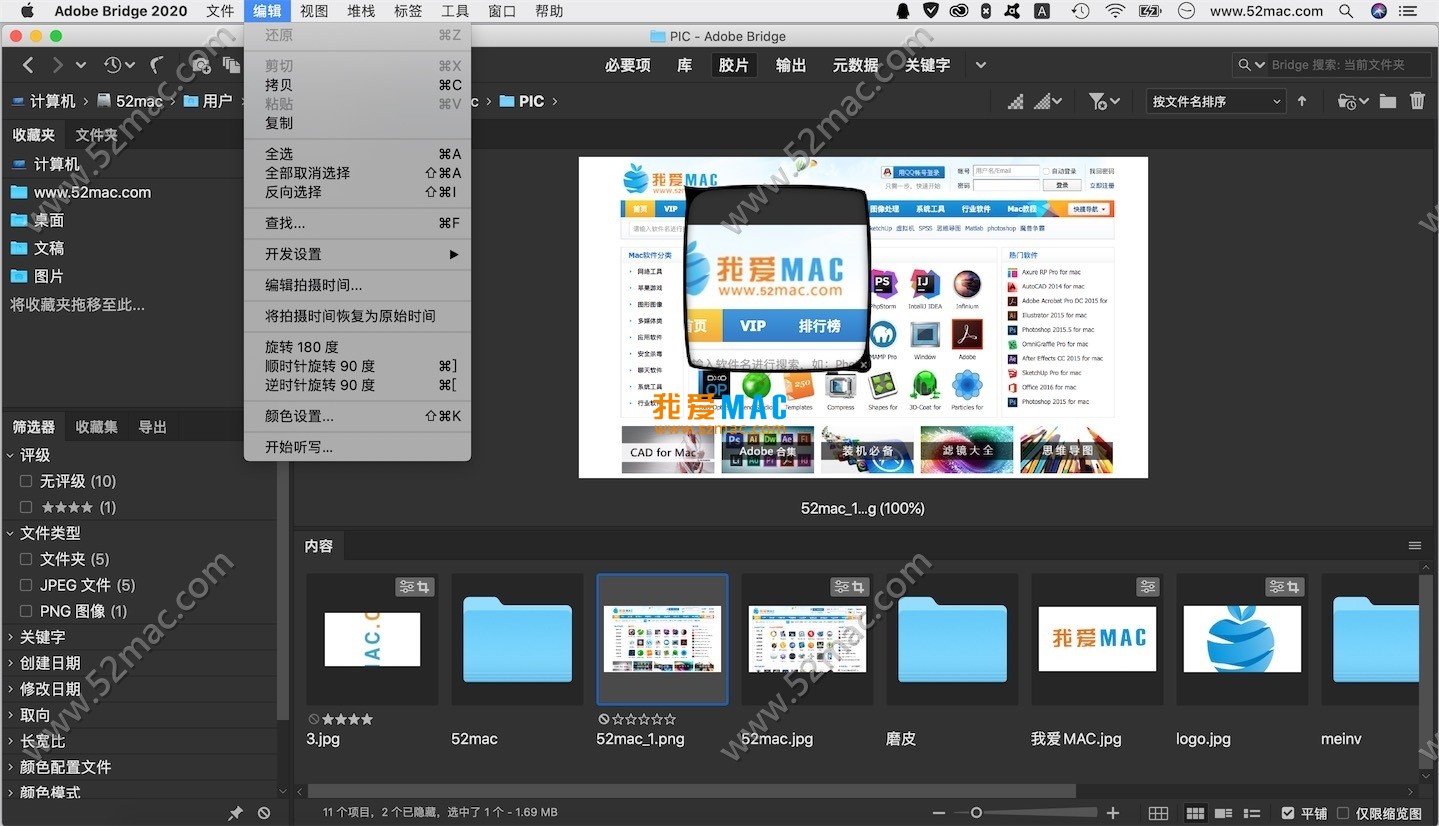Toggle the 平铺 checkbox

pos(1288,814)
